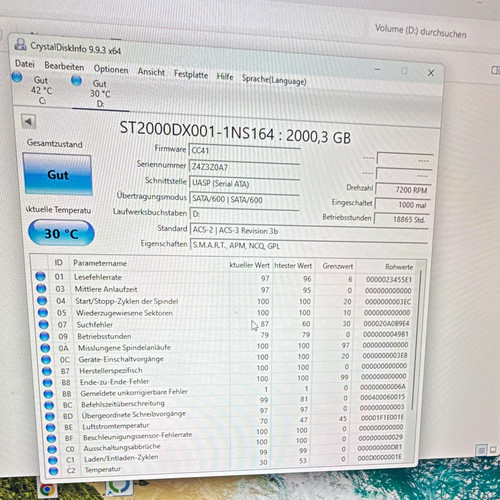Click the SMART list vertical scrollbar

coord(417,340)
